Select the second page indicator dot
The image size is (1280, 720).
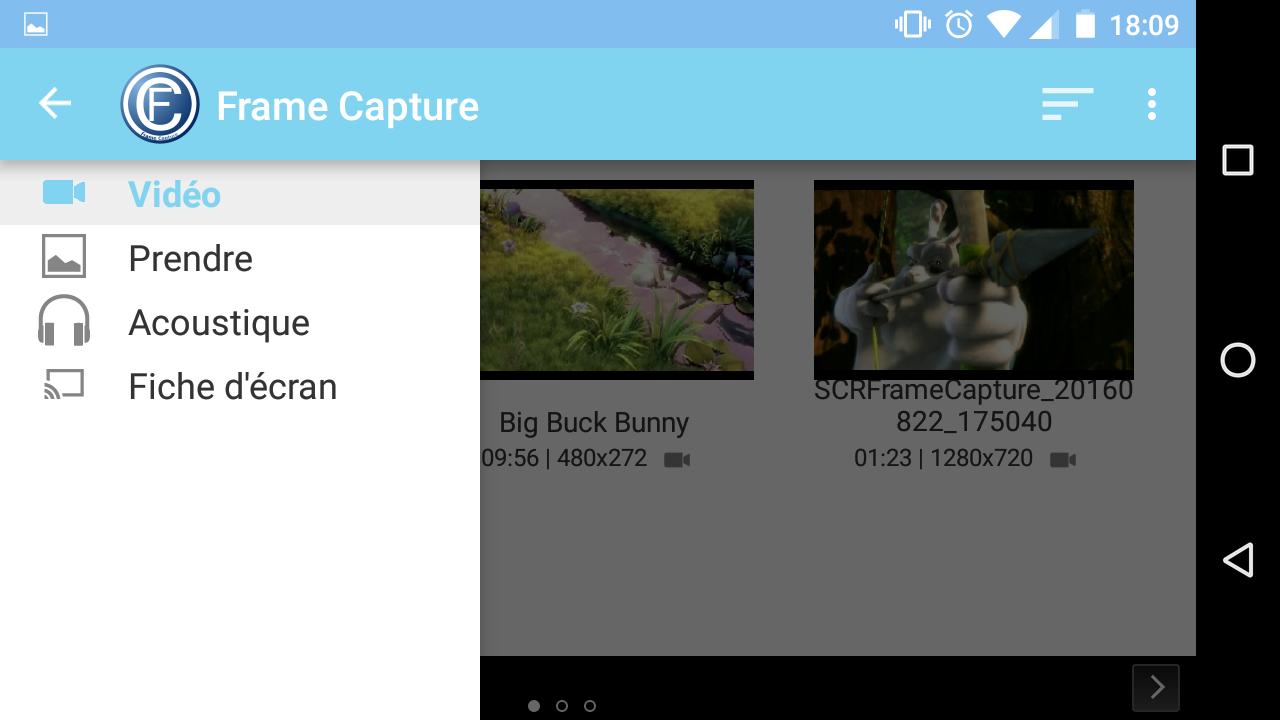click(562, 706)
